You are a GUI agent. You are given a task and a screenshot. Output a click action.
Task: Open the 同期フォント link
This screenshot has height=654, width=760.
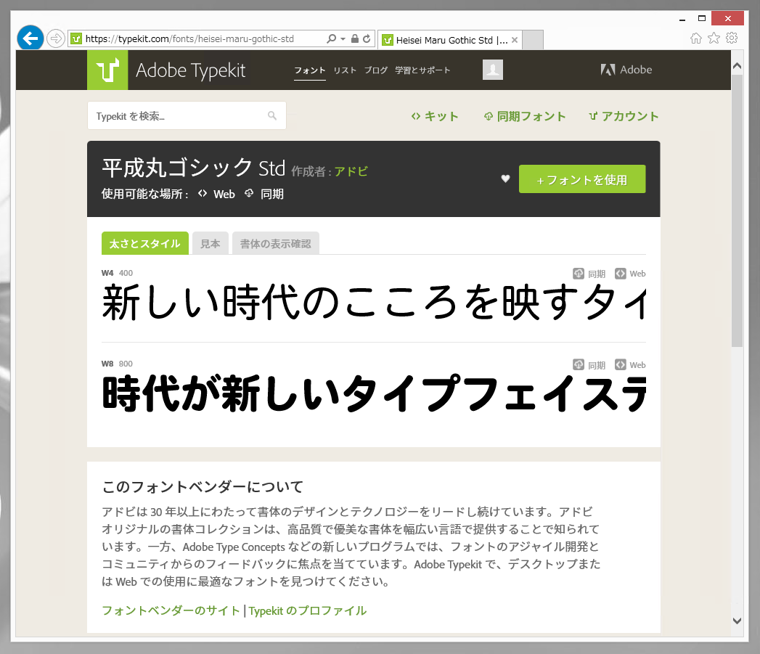(x=524, y=116)
